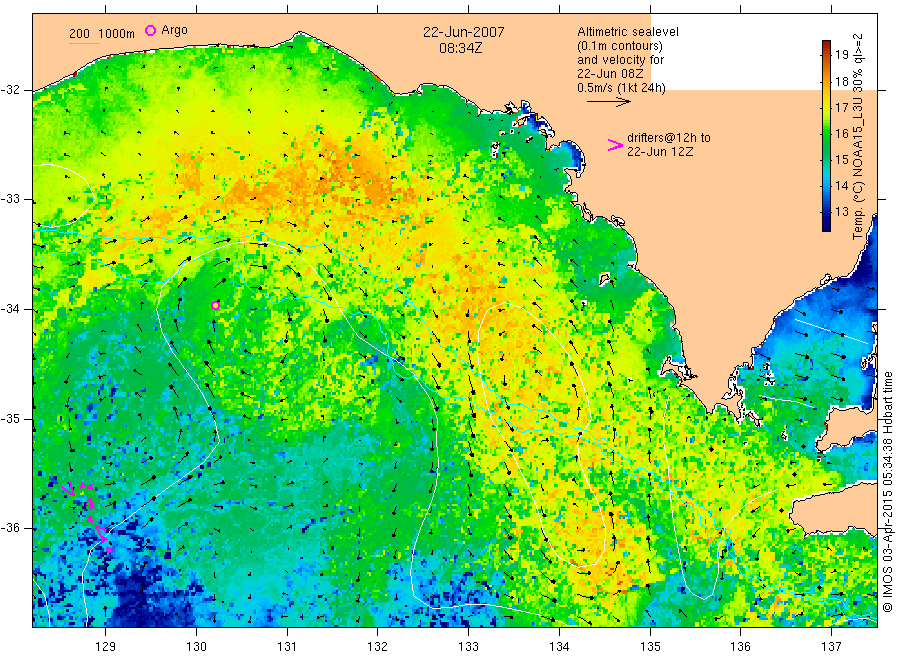Click the "22-Jun 12Z" drifter date text
This screenshot has width=900, height=660.
[660, 152]
